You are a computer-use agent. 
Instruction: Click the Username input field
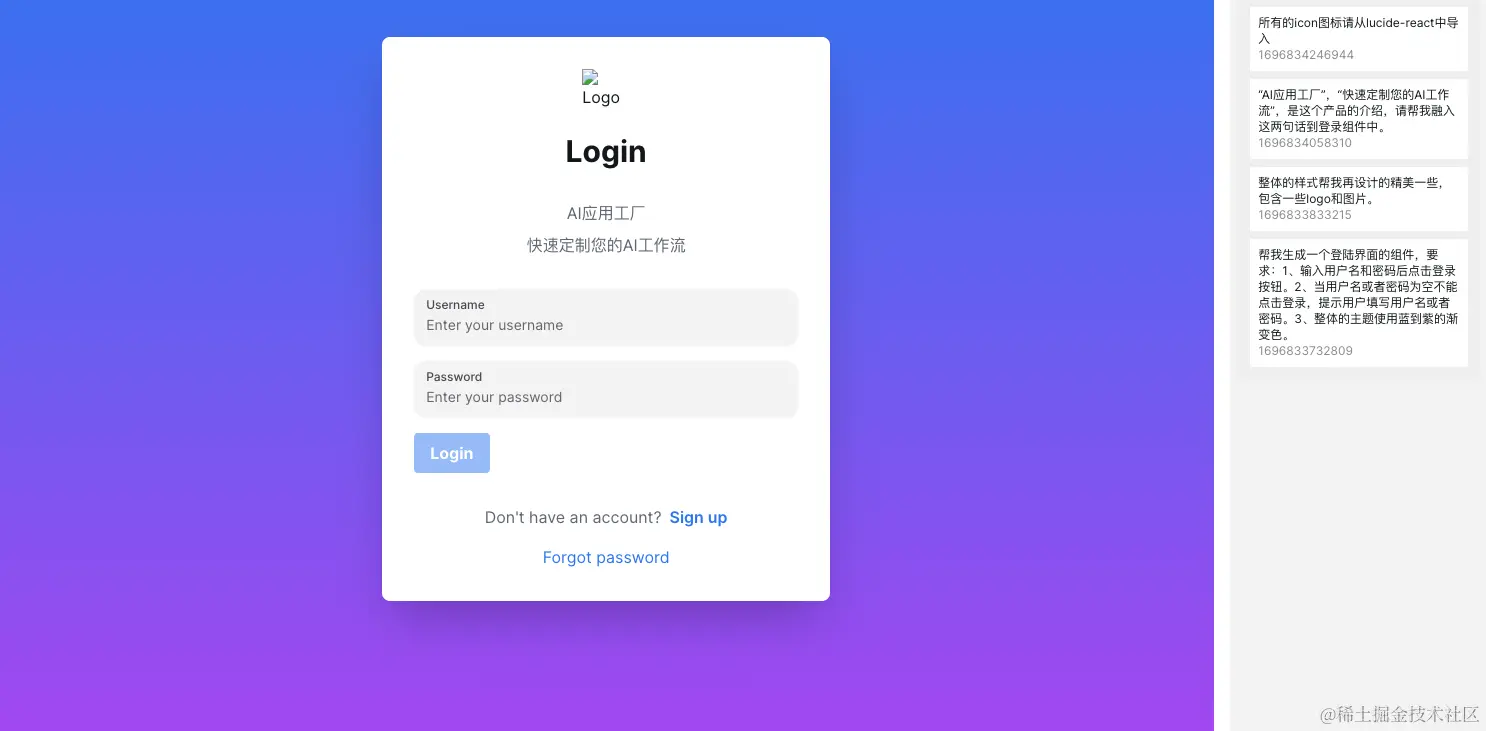tap(606, 318)
